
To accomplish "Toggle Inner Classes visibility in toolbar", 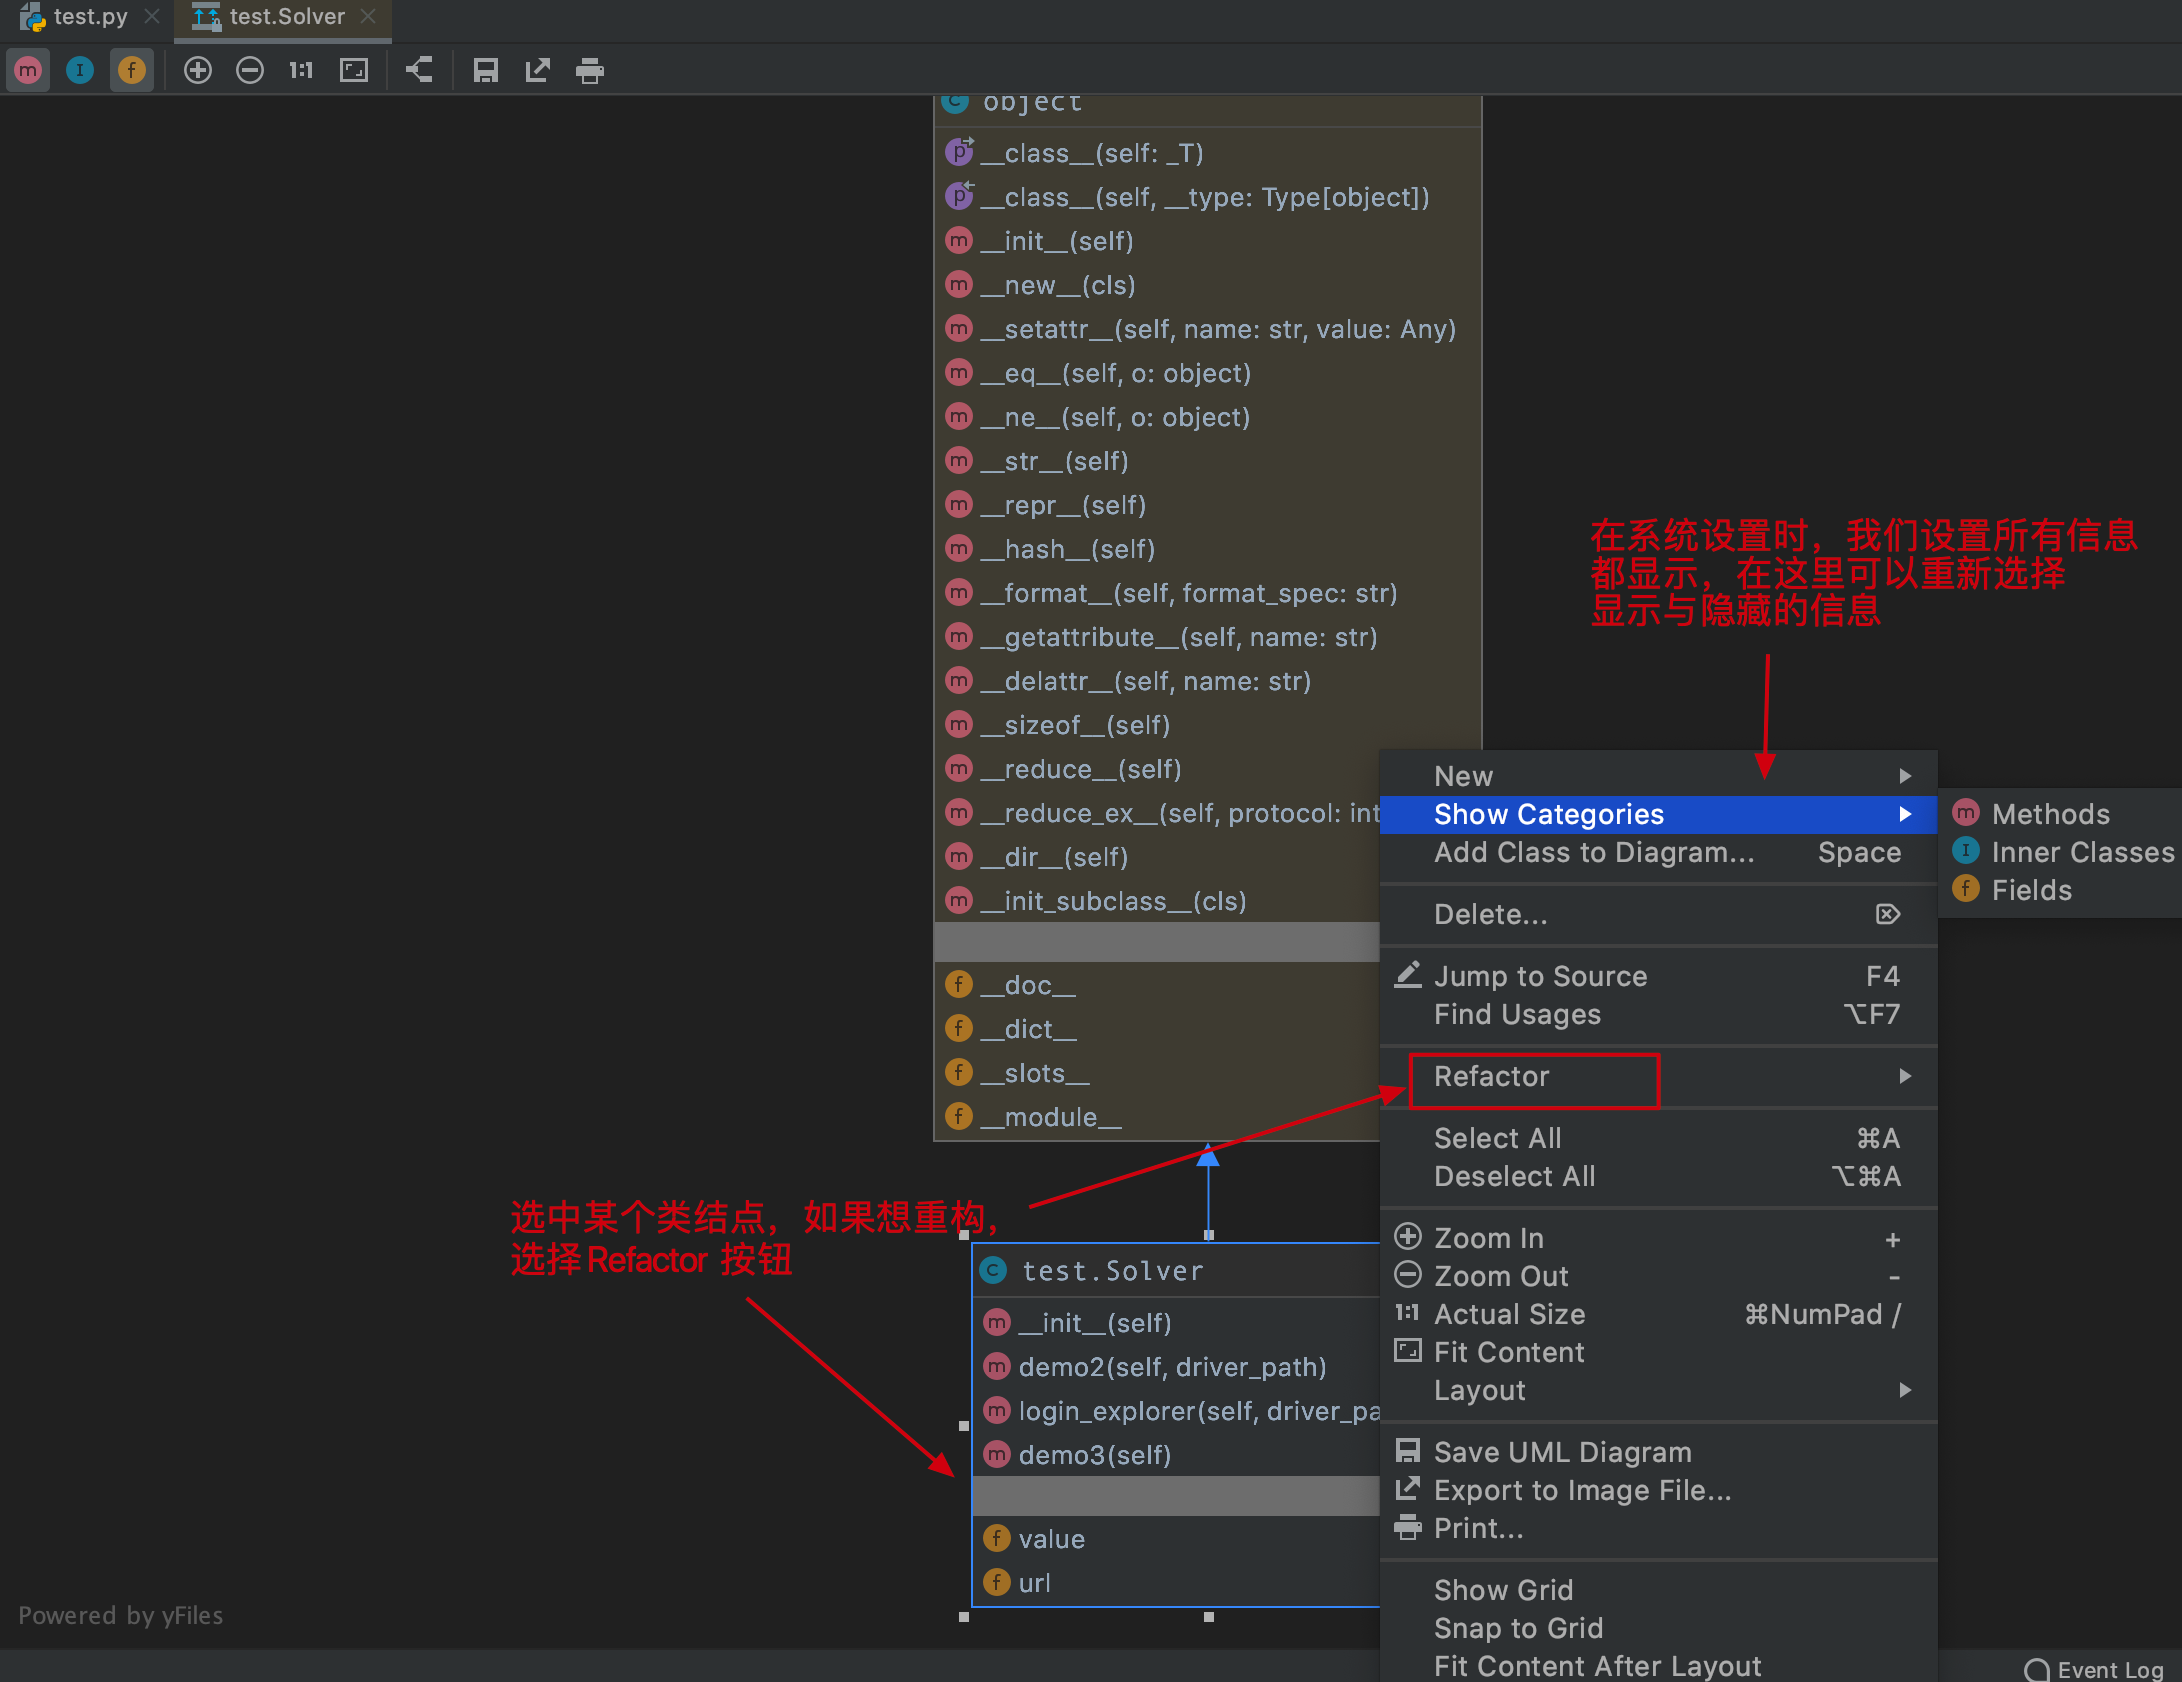I will click(80, 70).
